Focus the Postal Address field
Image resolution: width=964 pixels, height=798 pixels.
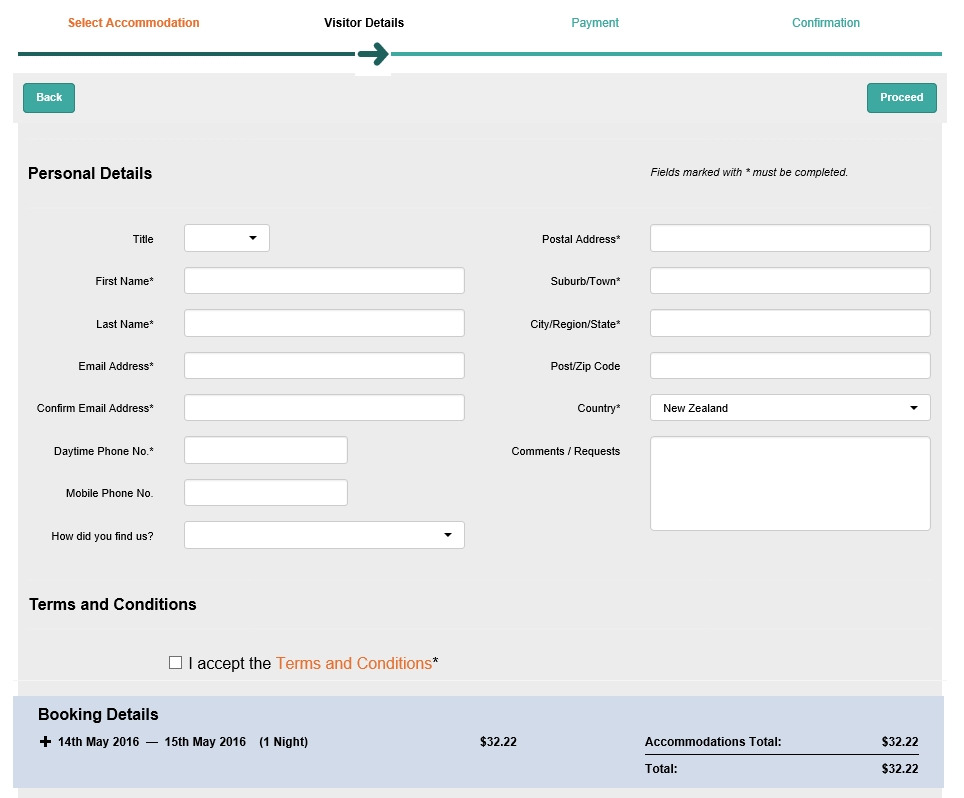[790, 238]
